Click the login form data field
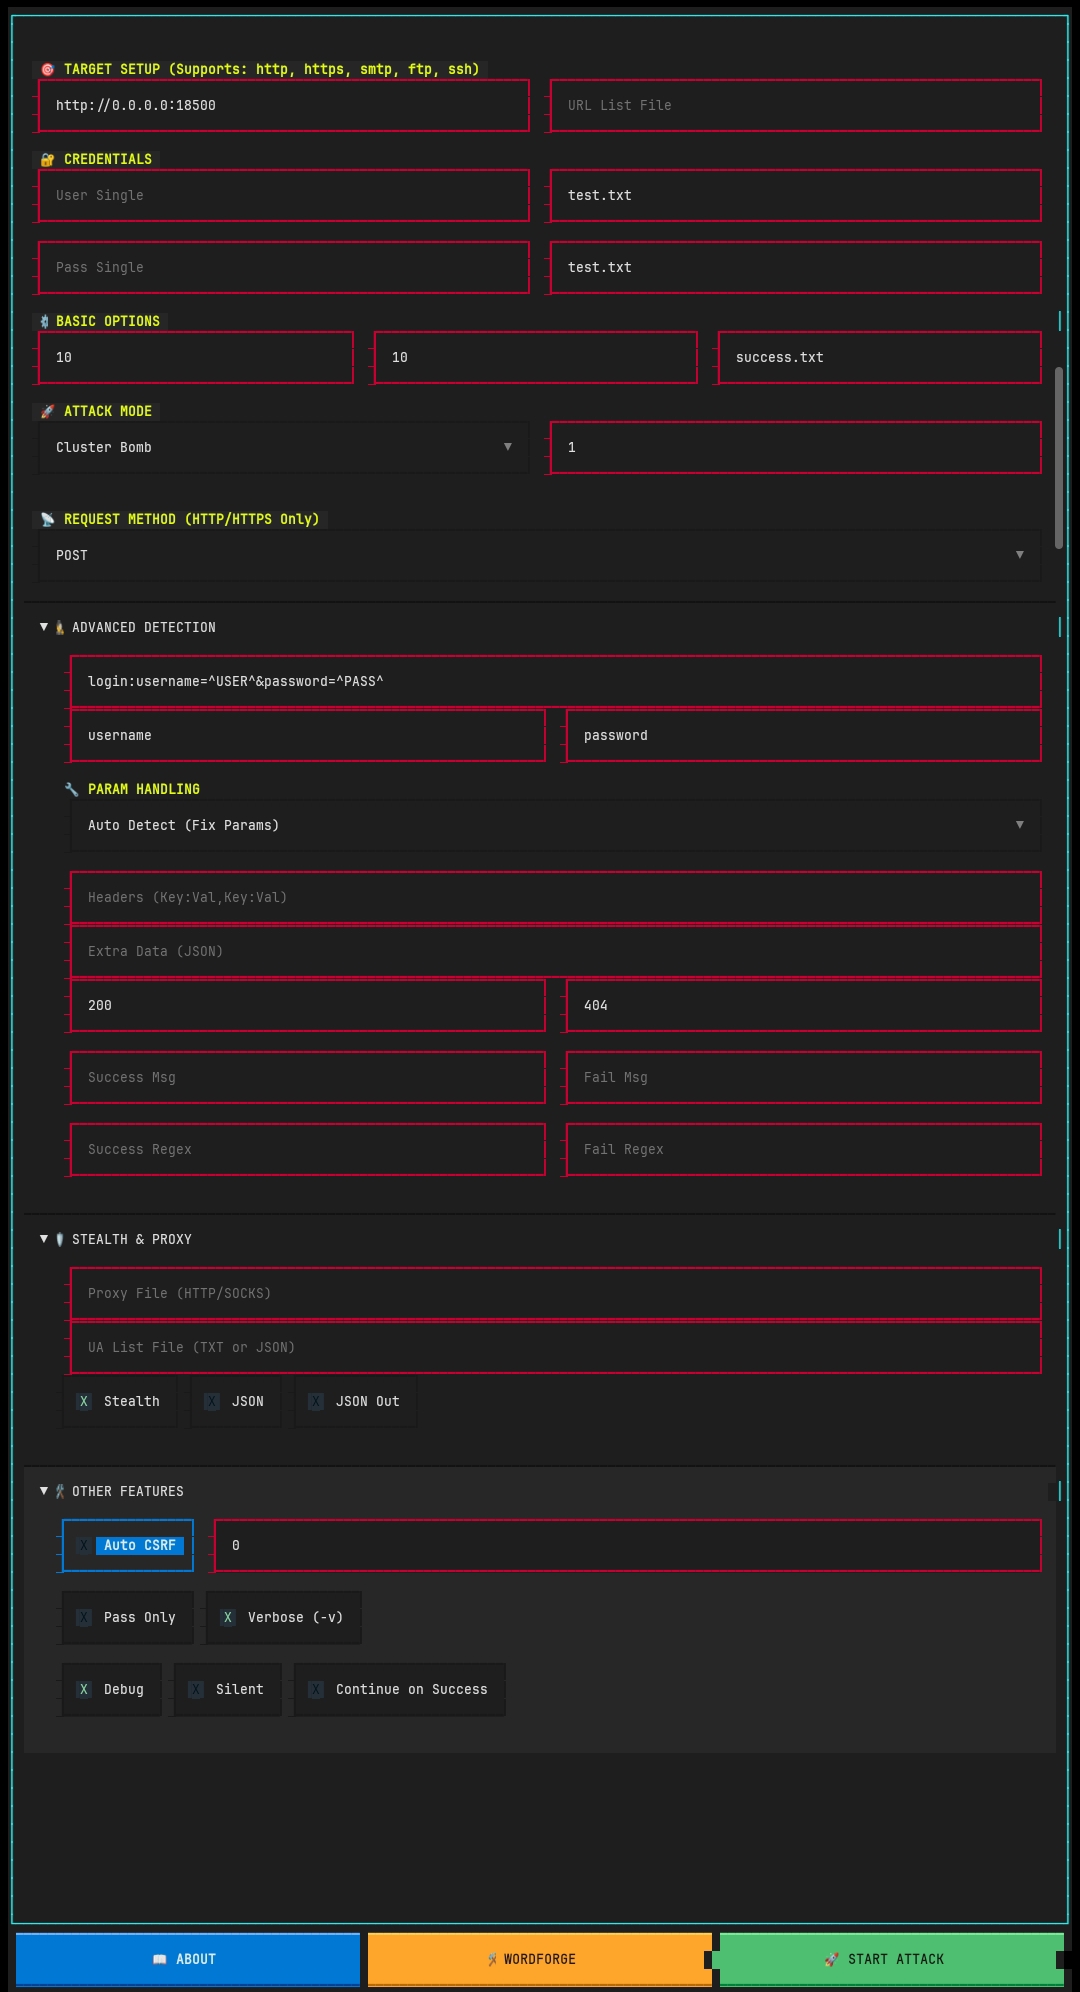Image resolution: width=1080 pixels, height=1992 pixels. (556, 681)
